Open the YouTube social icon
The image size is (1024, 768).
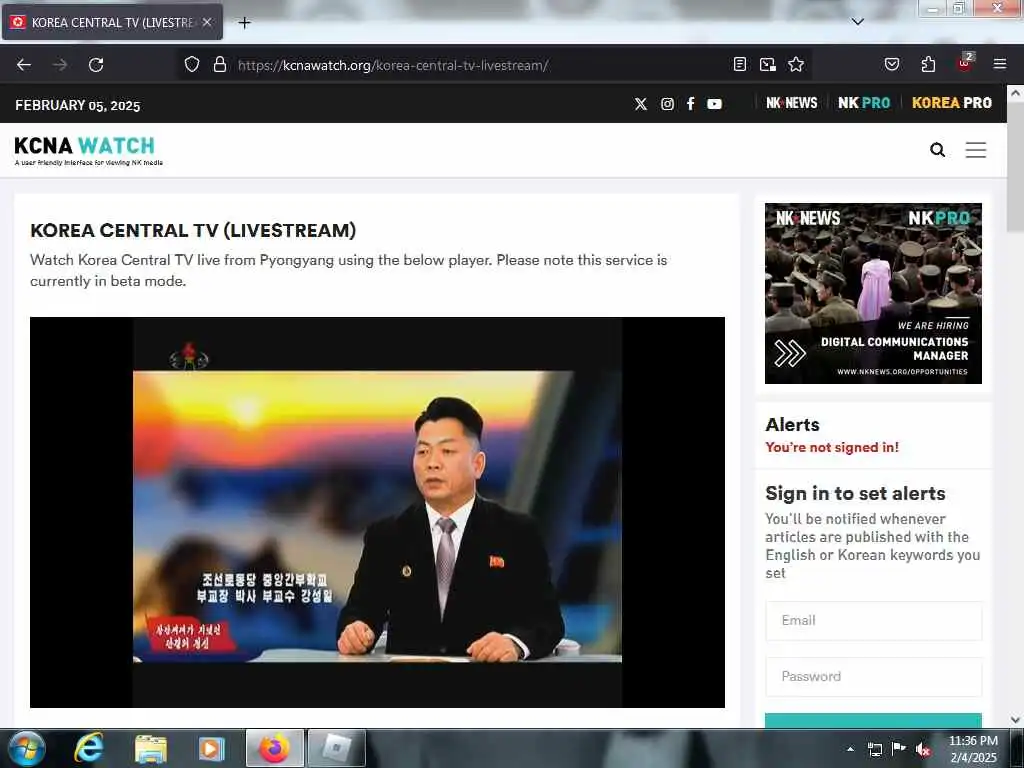tap(714, 104)
